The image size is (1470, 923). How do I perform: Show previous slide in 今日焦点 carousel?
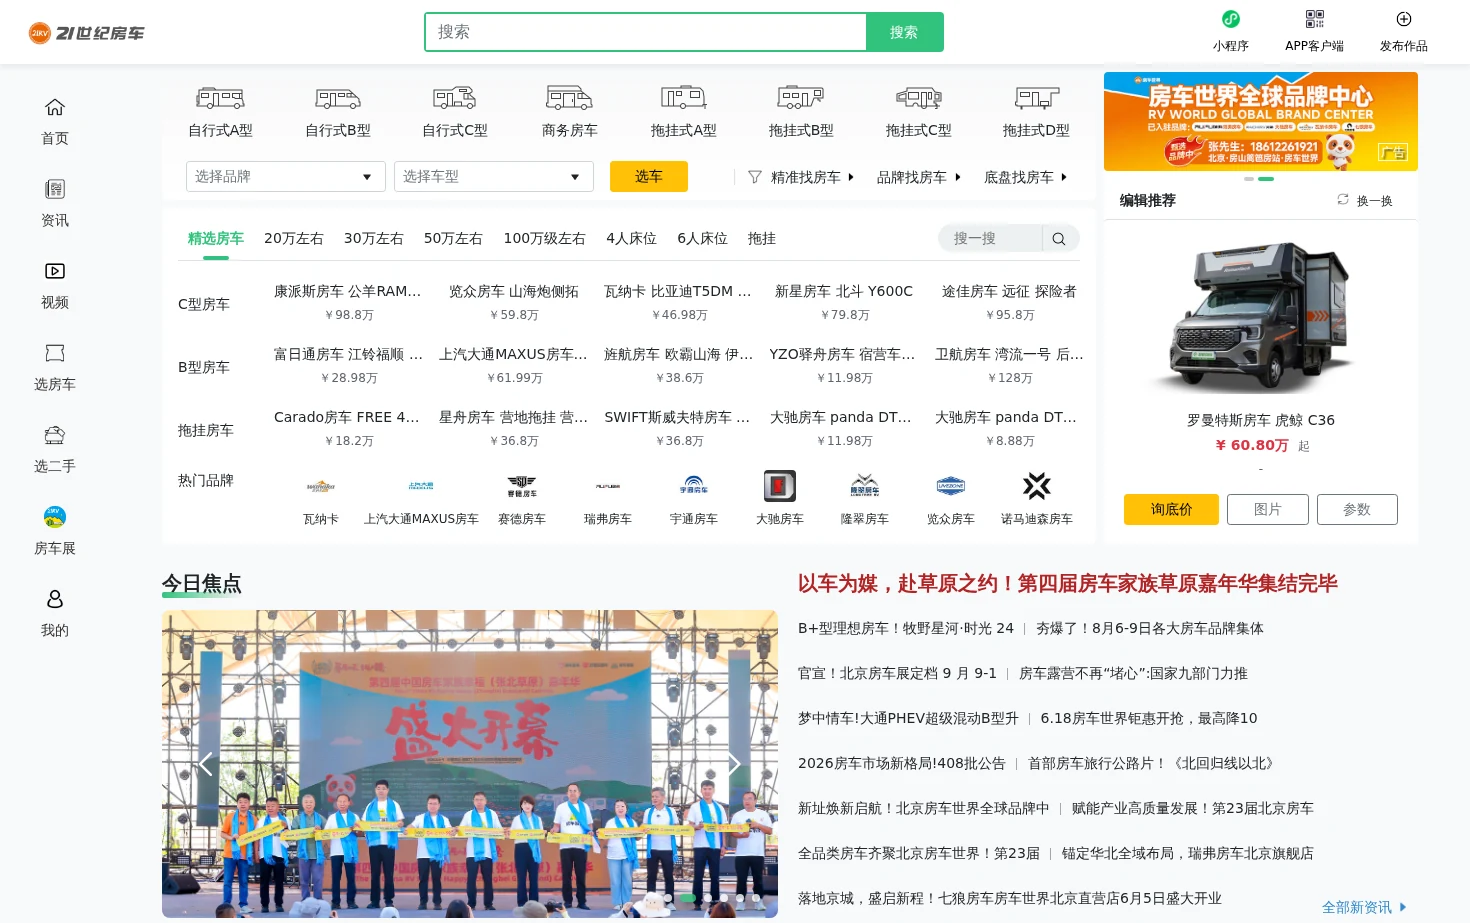pos(206,764)
